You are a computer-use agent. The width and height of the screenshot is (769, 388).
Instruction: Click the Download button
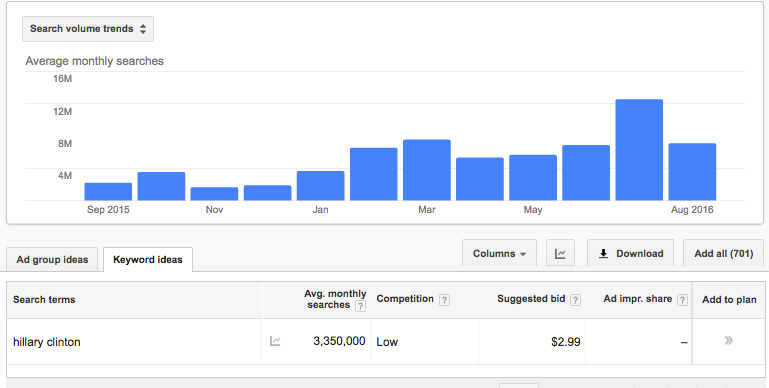pos(630,253)
